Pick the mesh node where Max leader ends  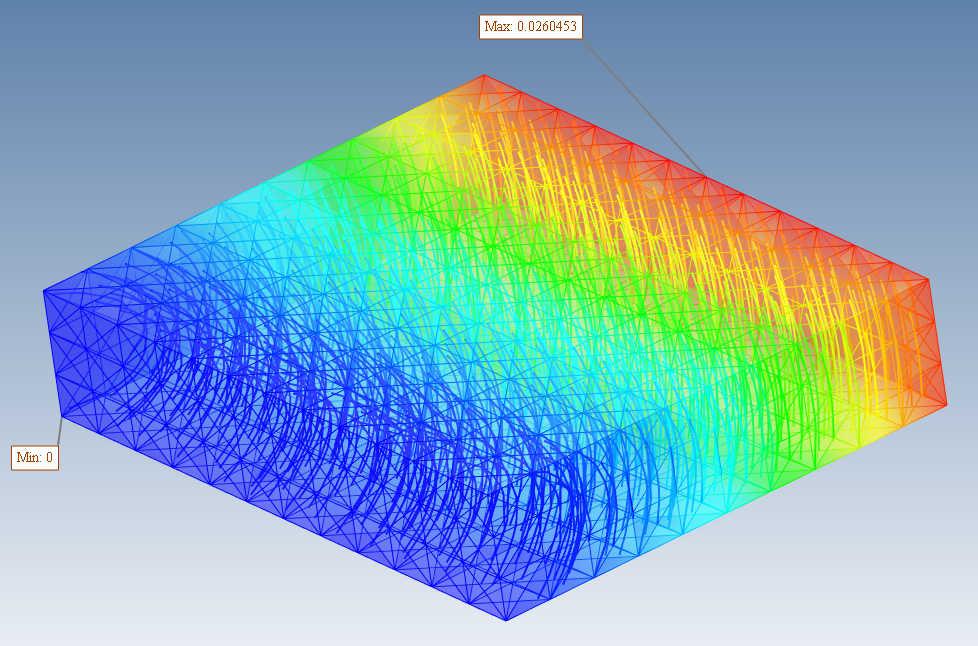click(705, 176)
